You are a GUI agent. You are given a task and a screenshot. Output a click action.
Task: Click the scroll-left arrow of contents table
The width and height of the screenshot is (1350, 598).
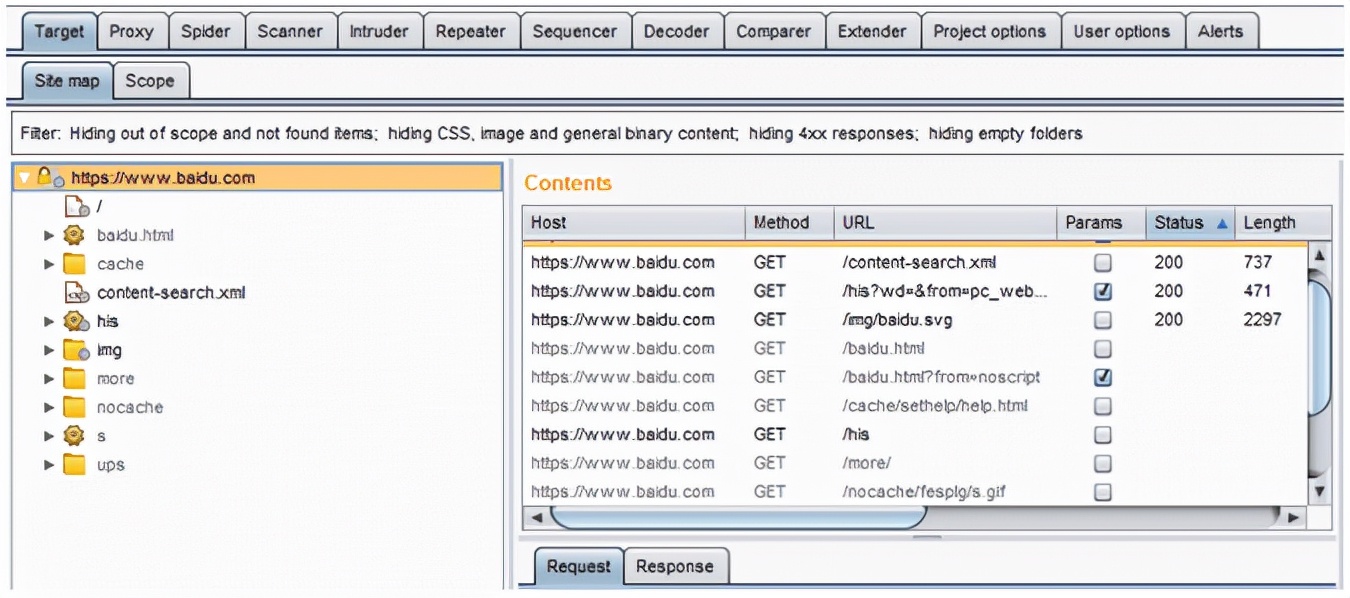pyautogui.click(x=536, y=517)
